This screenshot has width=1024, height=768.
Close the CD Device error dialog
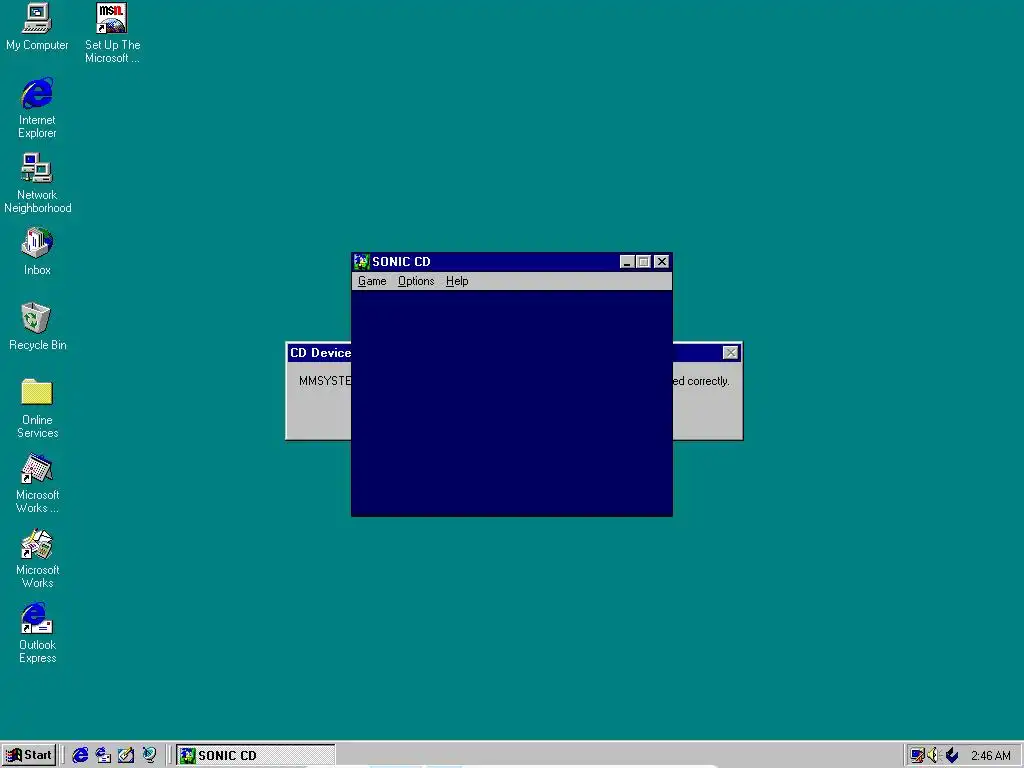(730, 353)
